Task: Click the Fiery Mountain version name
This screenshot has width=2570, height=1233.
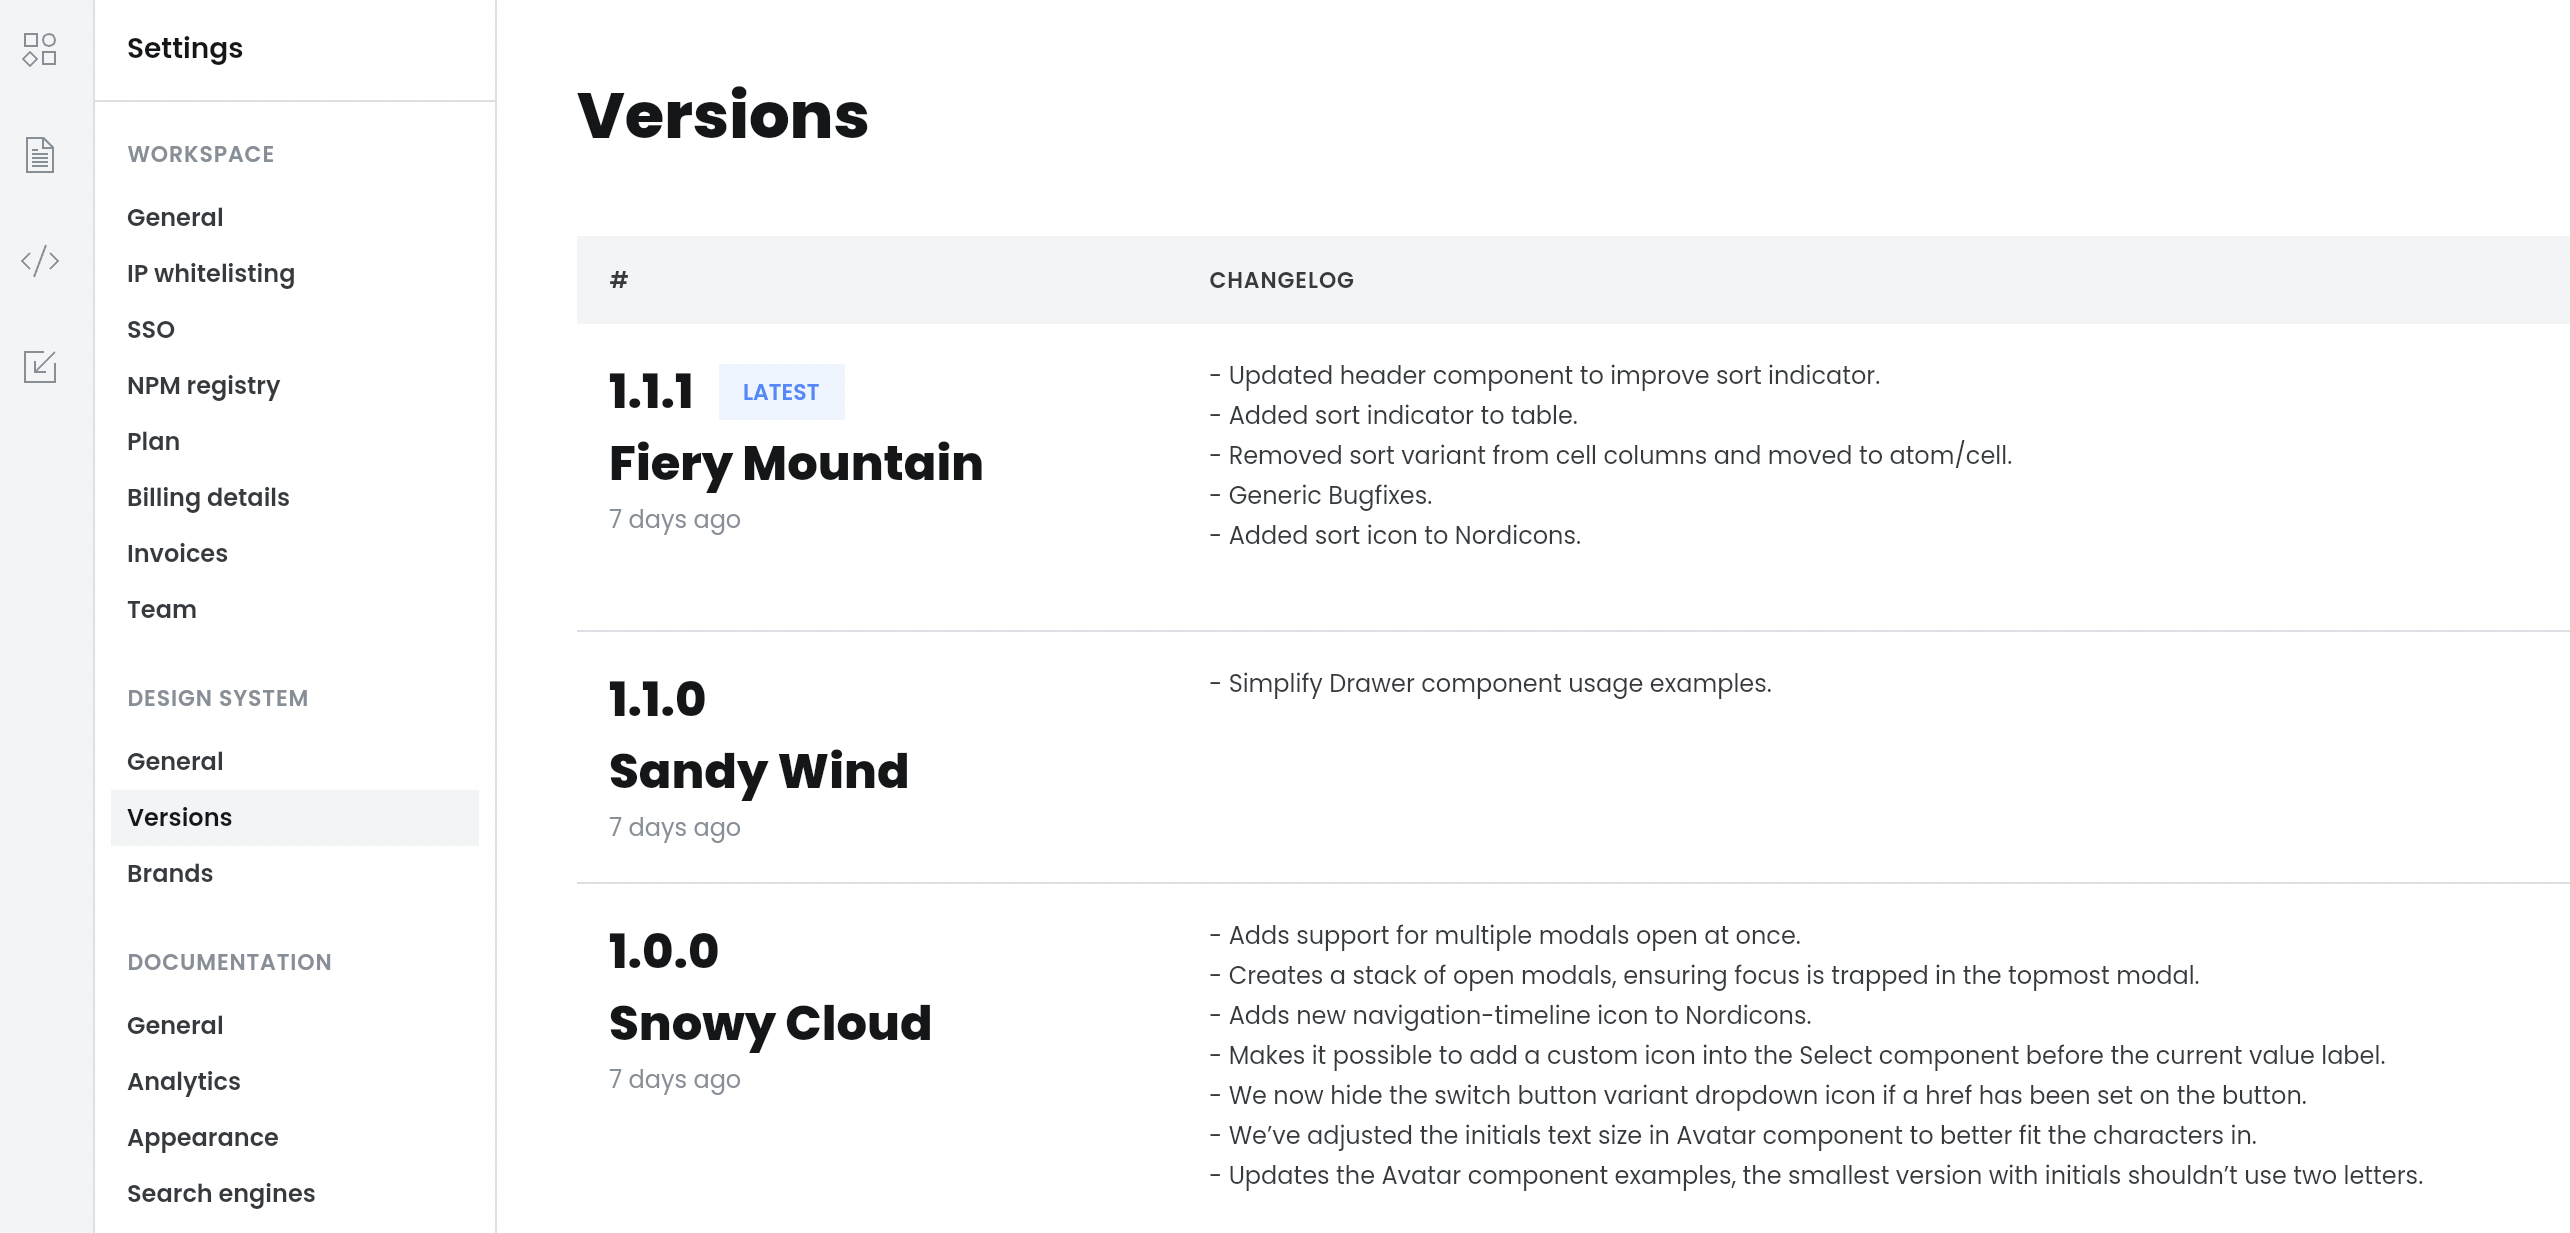Action: tap(796, 463)
